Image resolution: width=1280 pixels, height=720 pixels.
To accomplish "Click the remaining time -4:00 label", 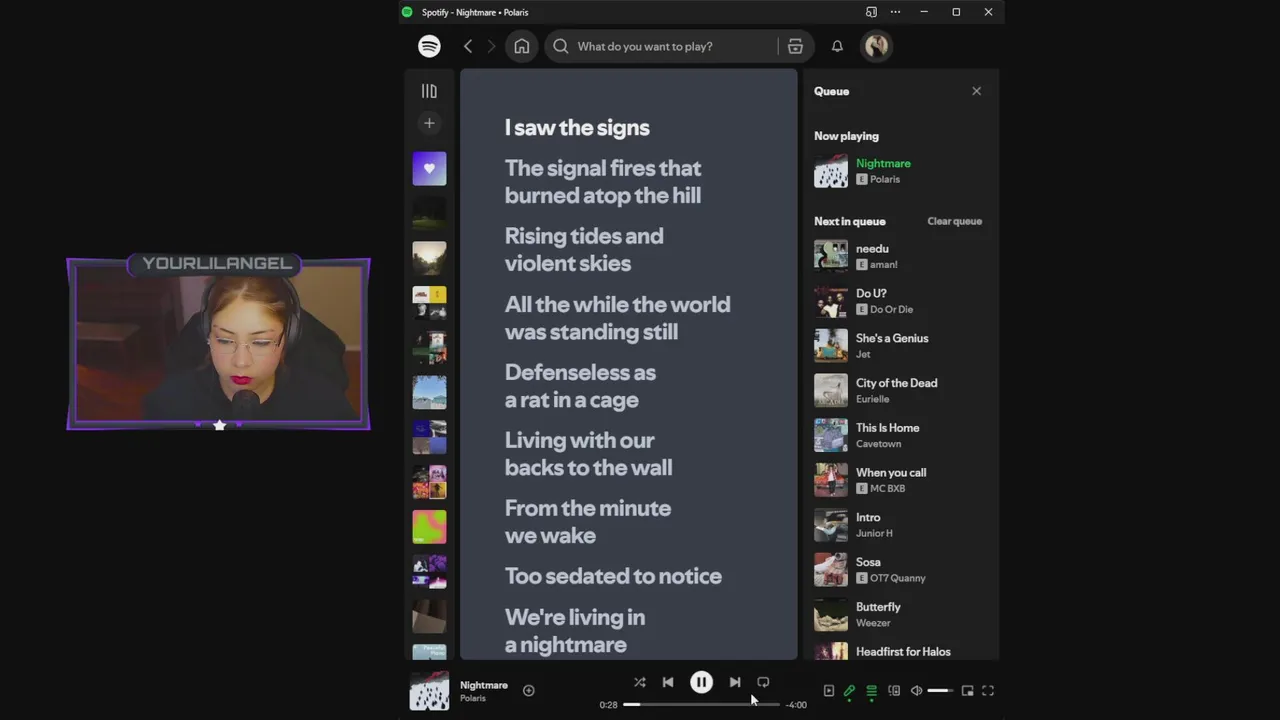I will coord(796,705).
